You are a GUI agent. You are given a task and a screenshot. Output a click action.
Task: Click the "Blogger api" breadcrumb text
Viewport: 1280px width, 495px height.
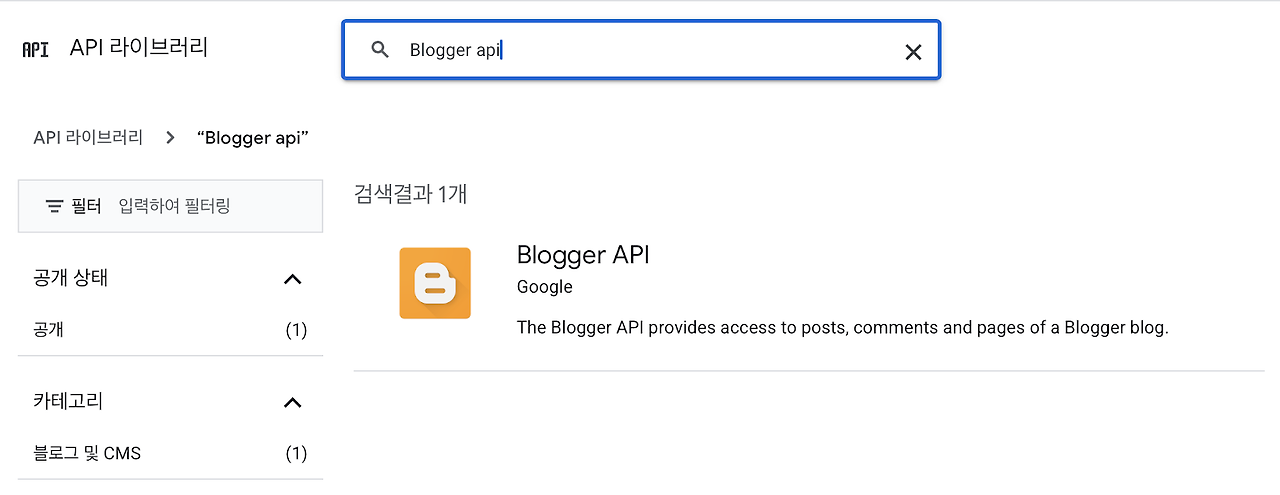(252, 137)
